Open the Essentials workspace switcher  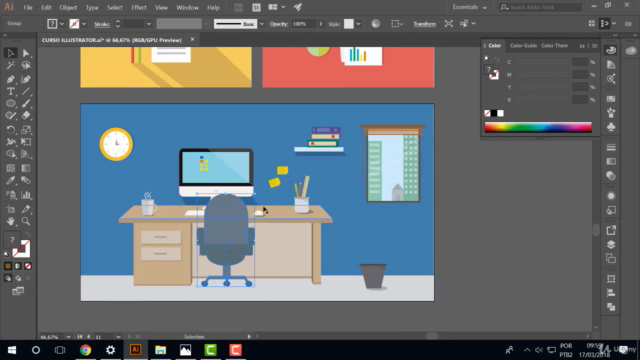click(469, 7)
